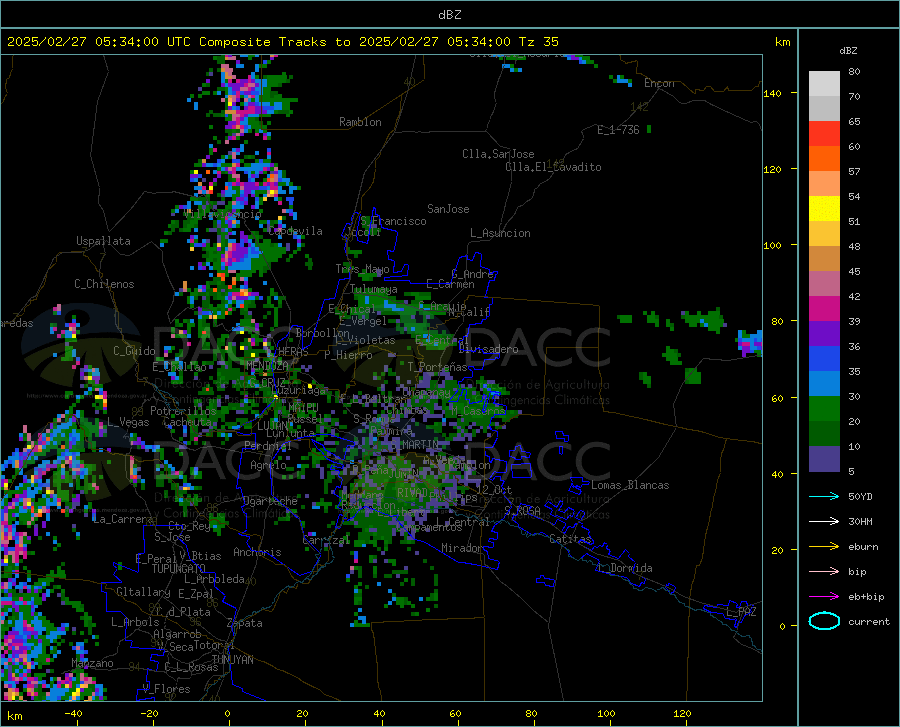Viewport: 900px width, 727px height.
Task: Click the 'TUPUNGATO' place label
Action: (x=179, y=569)
